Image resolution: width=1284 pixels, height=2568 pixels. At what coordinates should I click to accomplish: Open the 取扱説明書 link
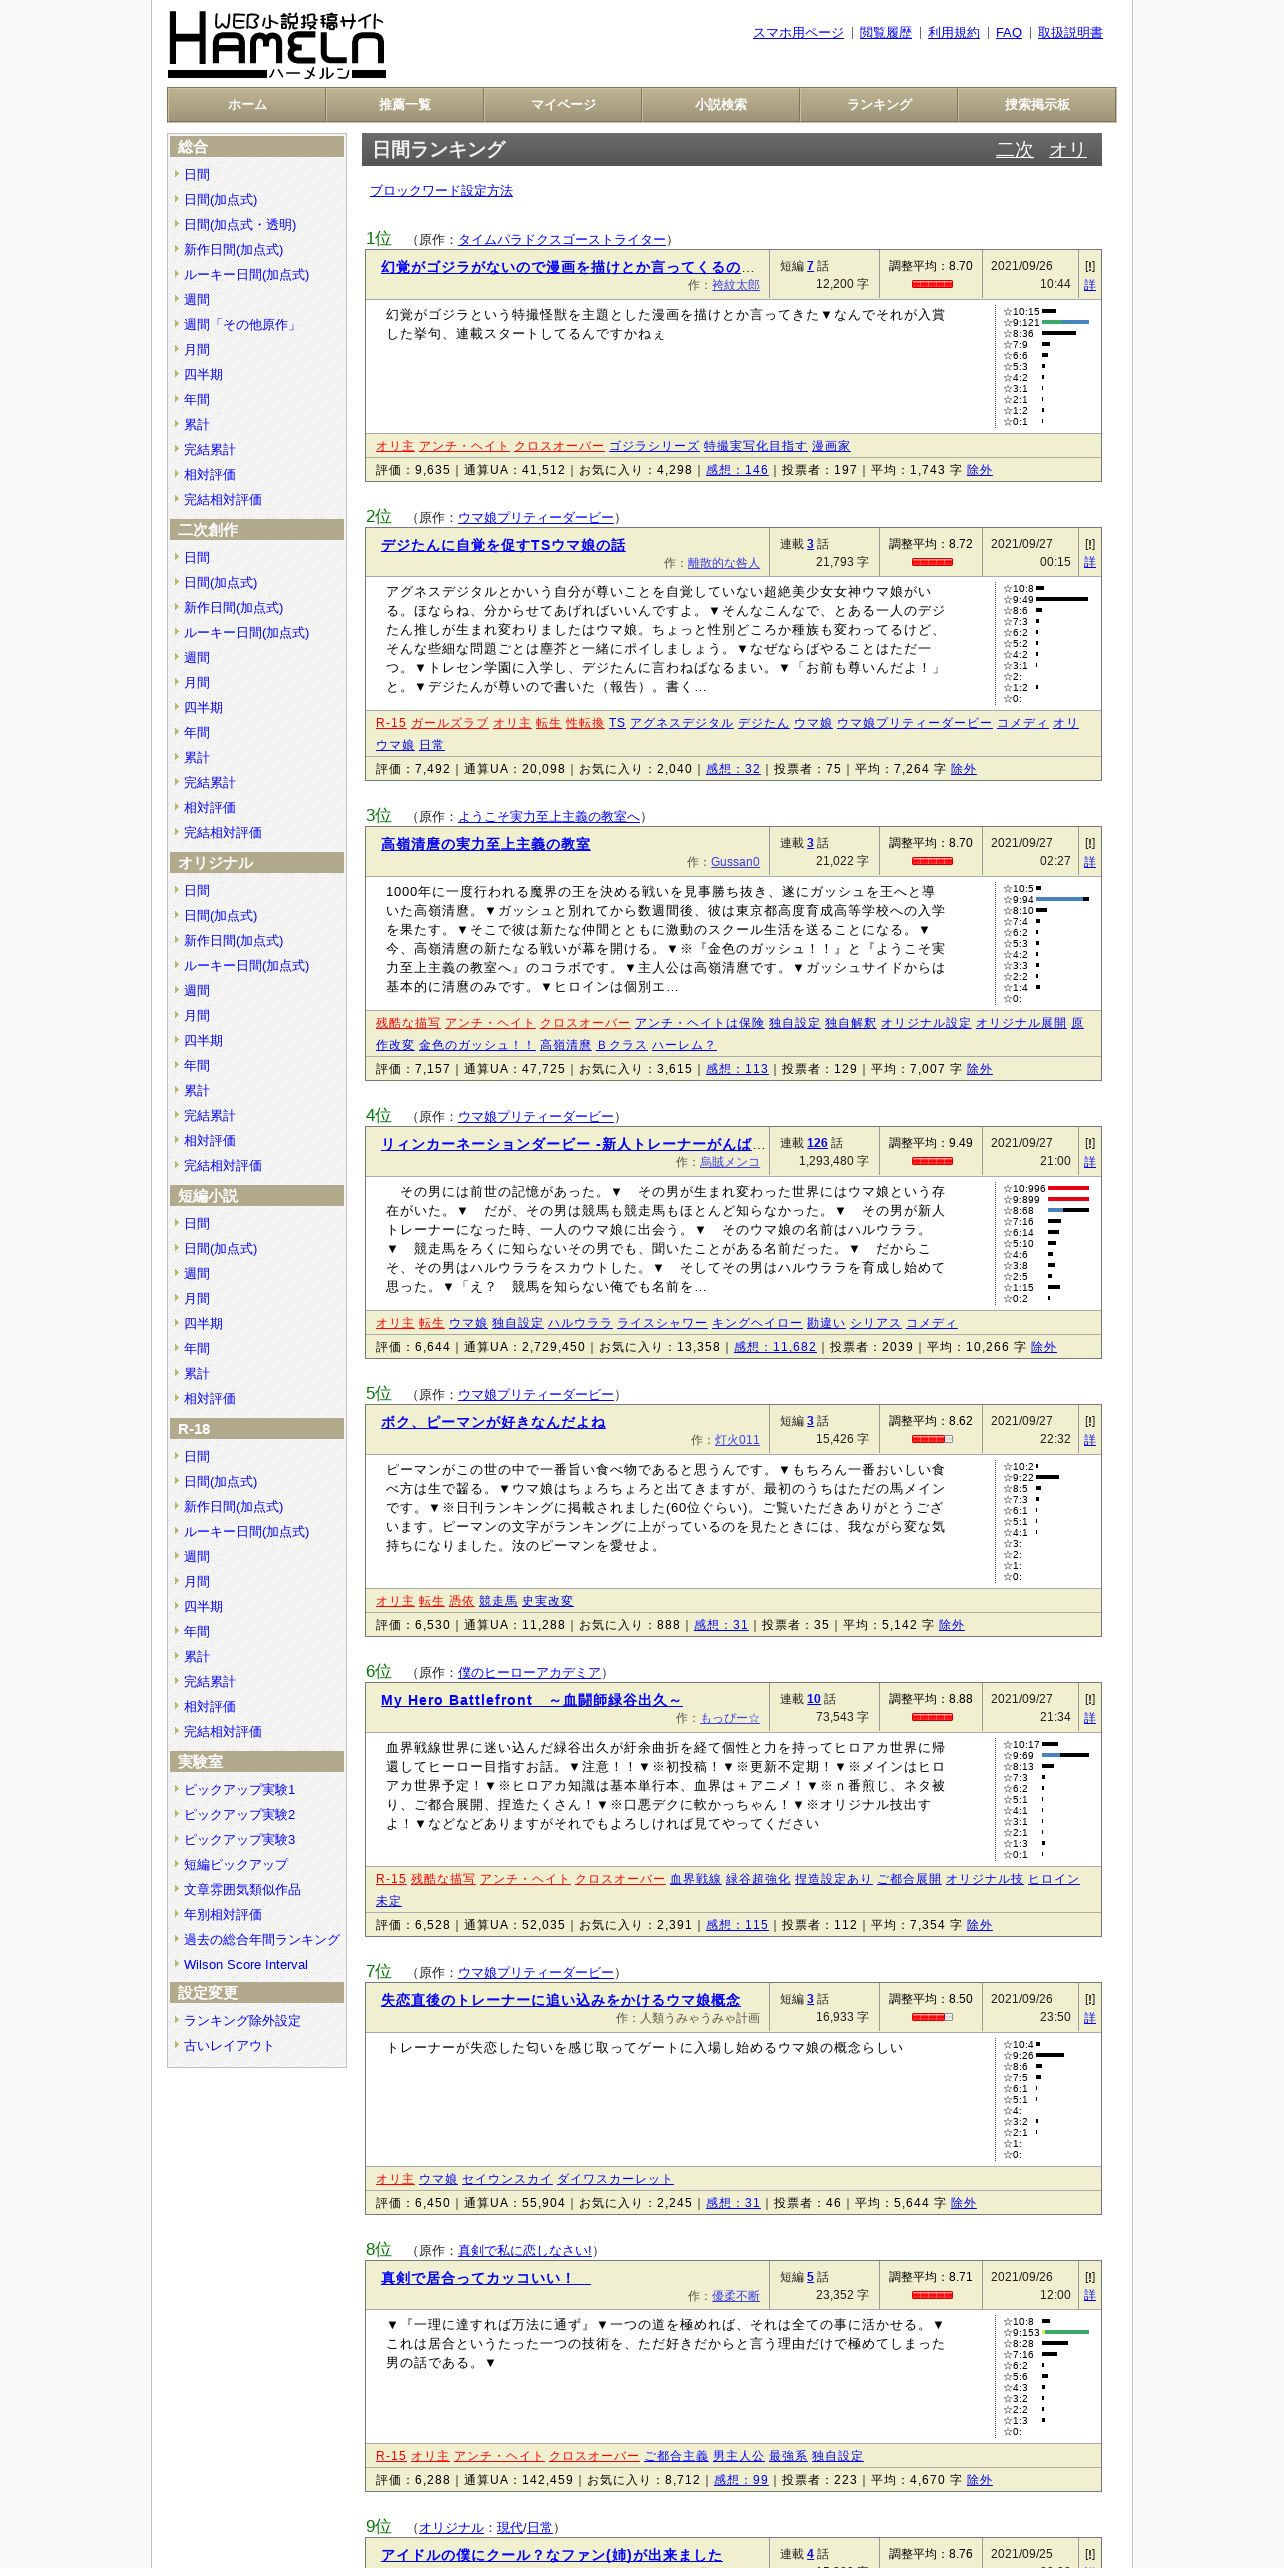pyautogui.click(x=1070, y=33)
